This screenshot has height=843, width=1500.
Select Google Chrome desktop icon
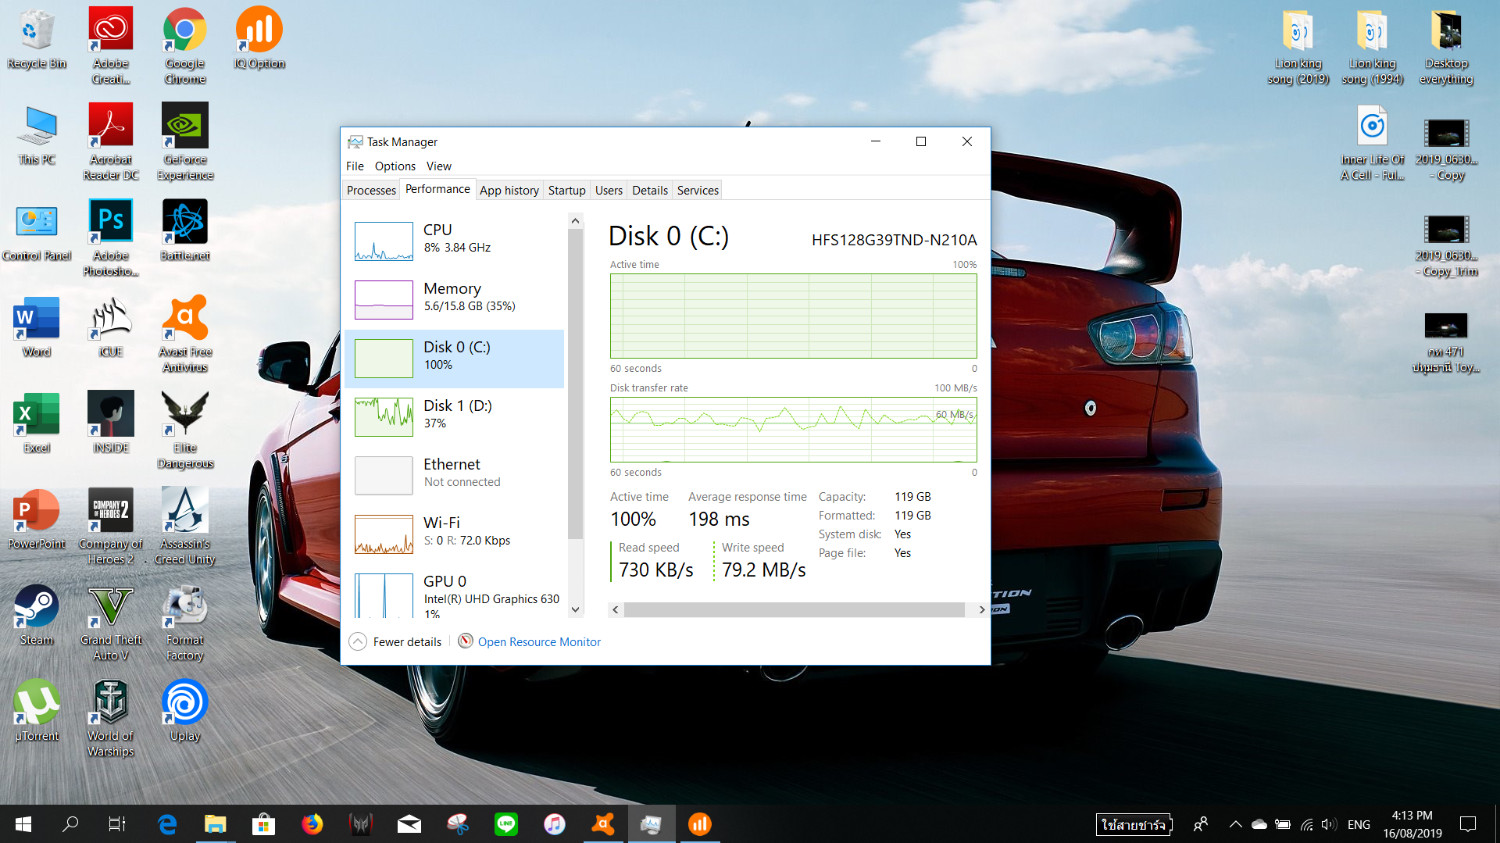coord(185,46)
